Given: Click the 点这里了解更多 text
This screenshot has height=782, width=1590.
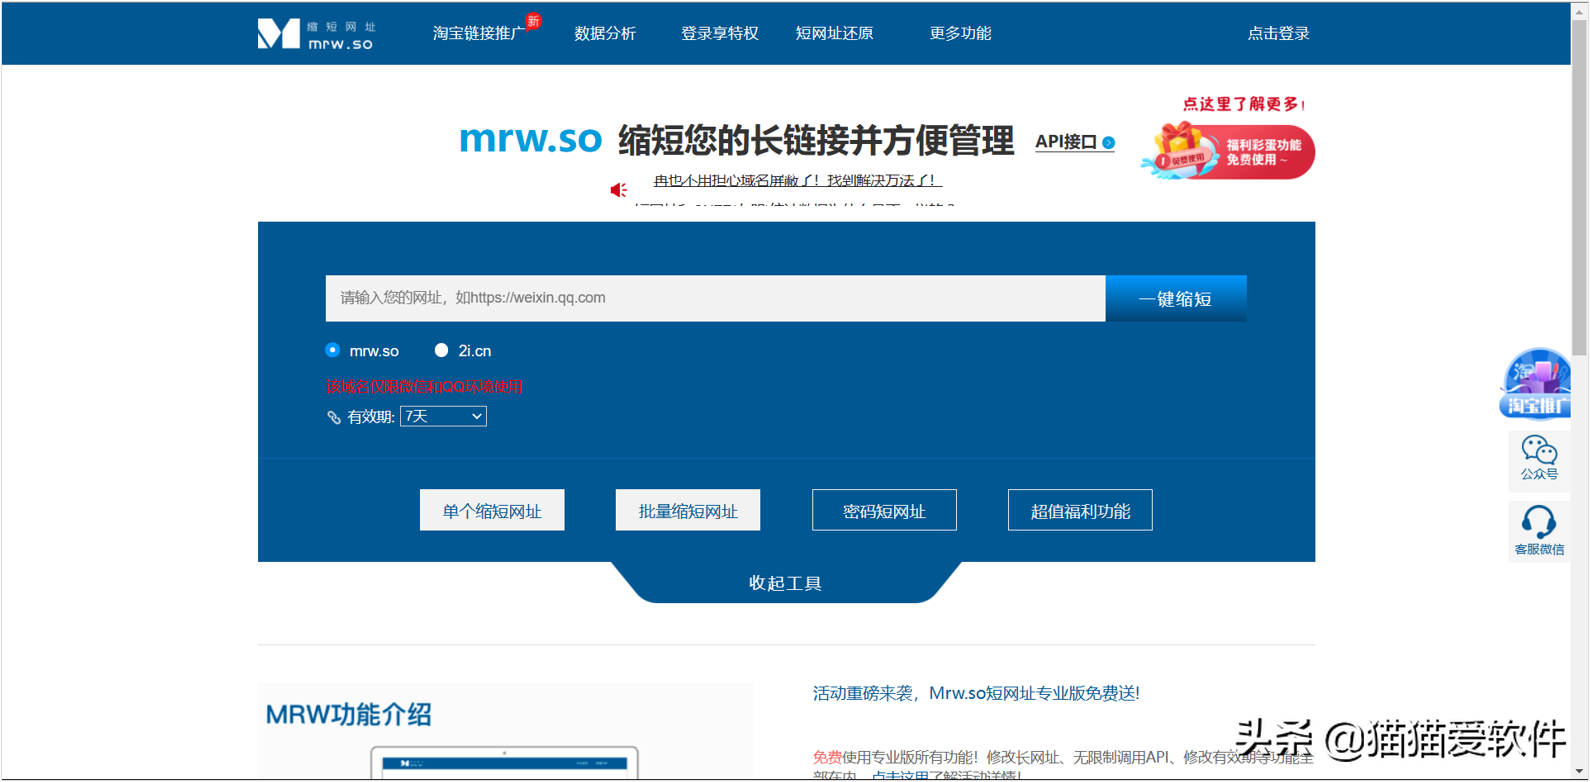Looking at the screenshot, I should pos(1244,104).
